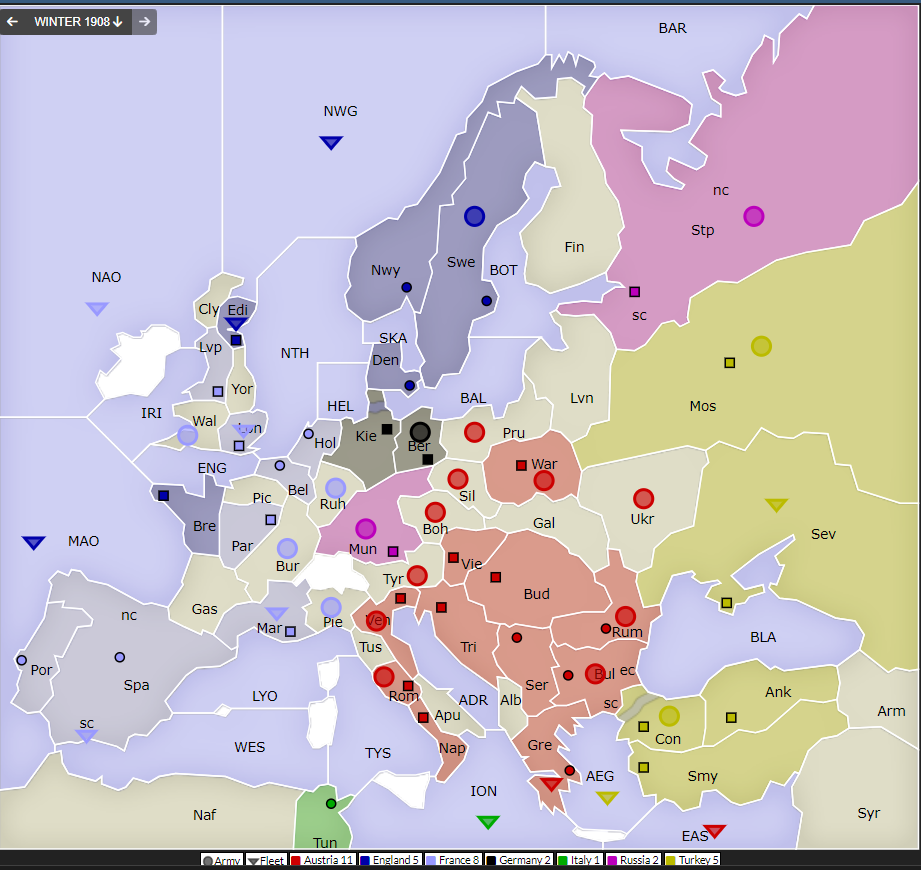This screenshot has width=921, height=870.
Task: Click the supply center square in Paris
Action: coord(271,520)
